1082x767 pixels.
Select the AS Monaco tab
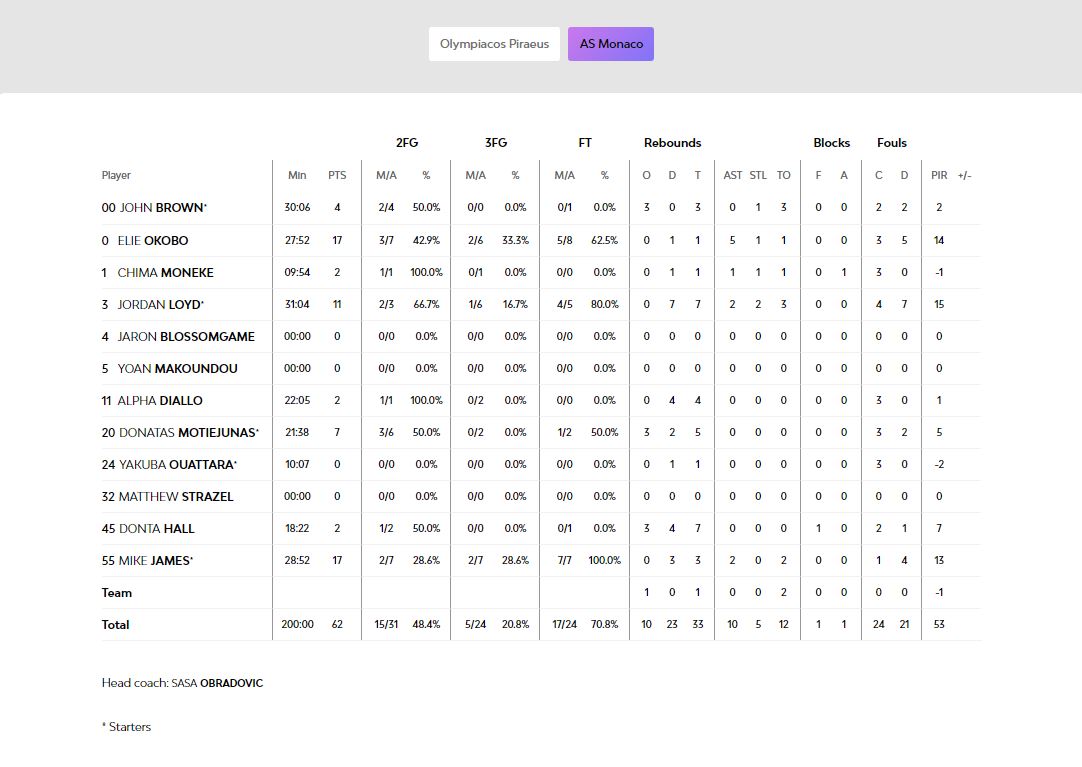(x=610, y=44)
